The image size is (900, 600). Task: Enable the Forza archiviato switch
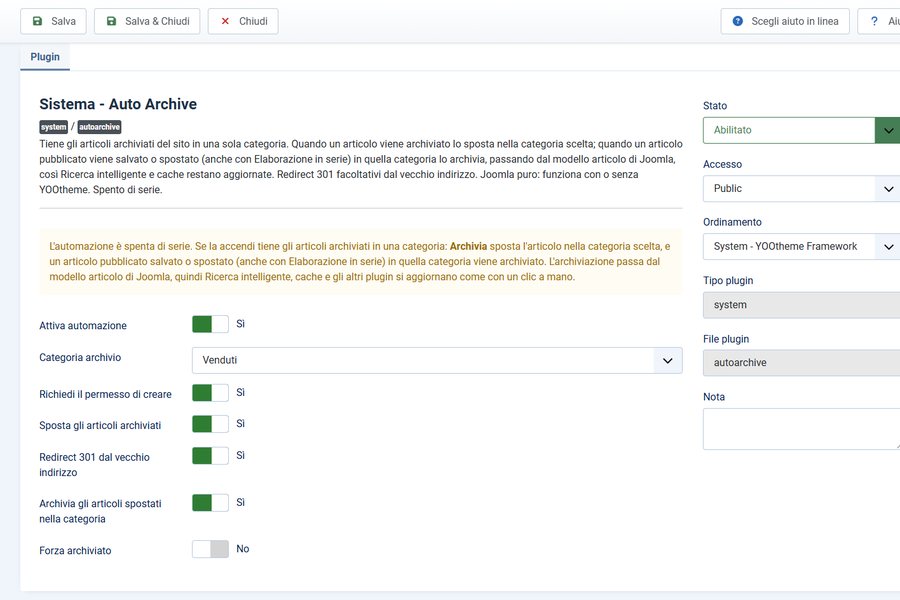coord(210,549)
